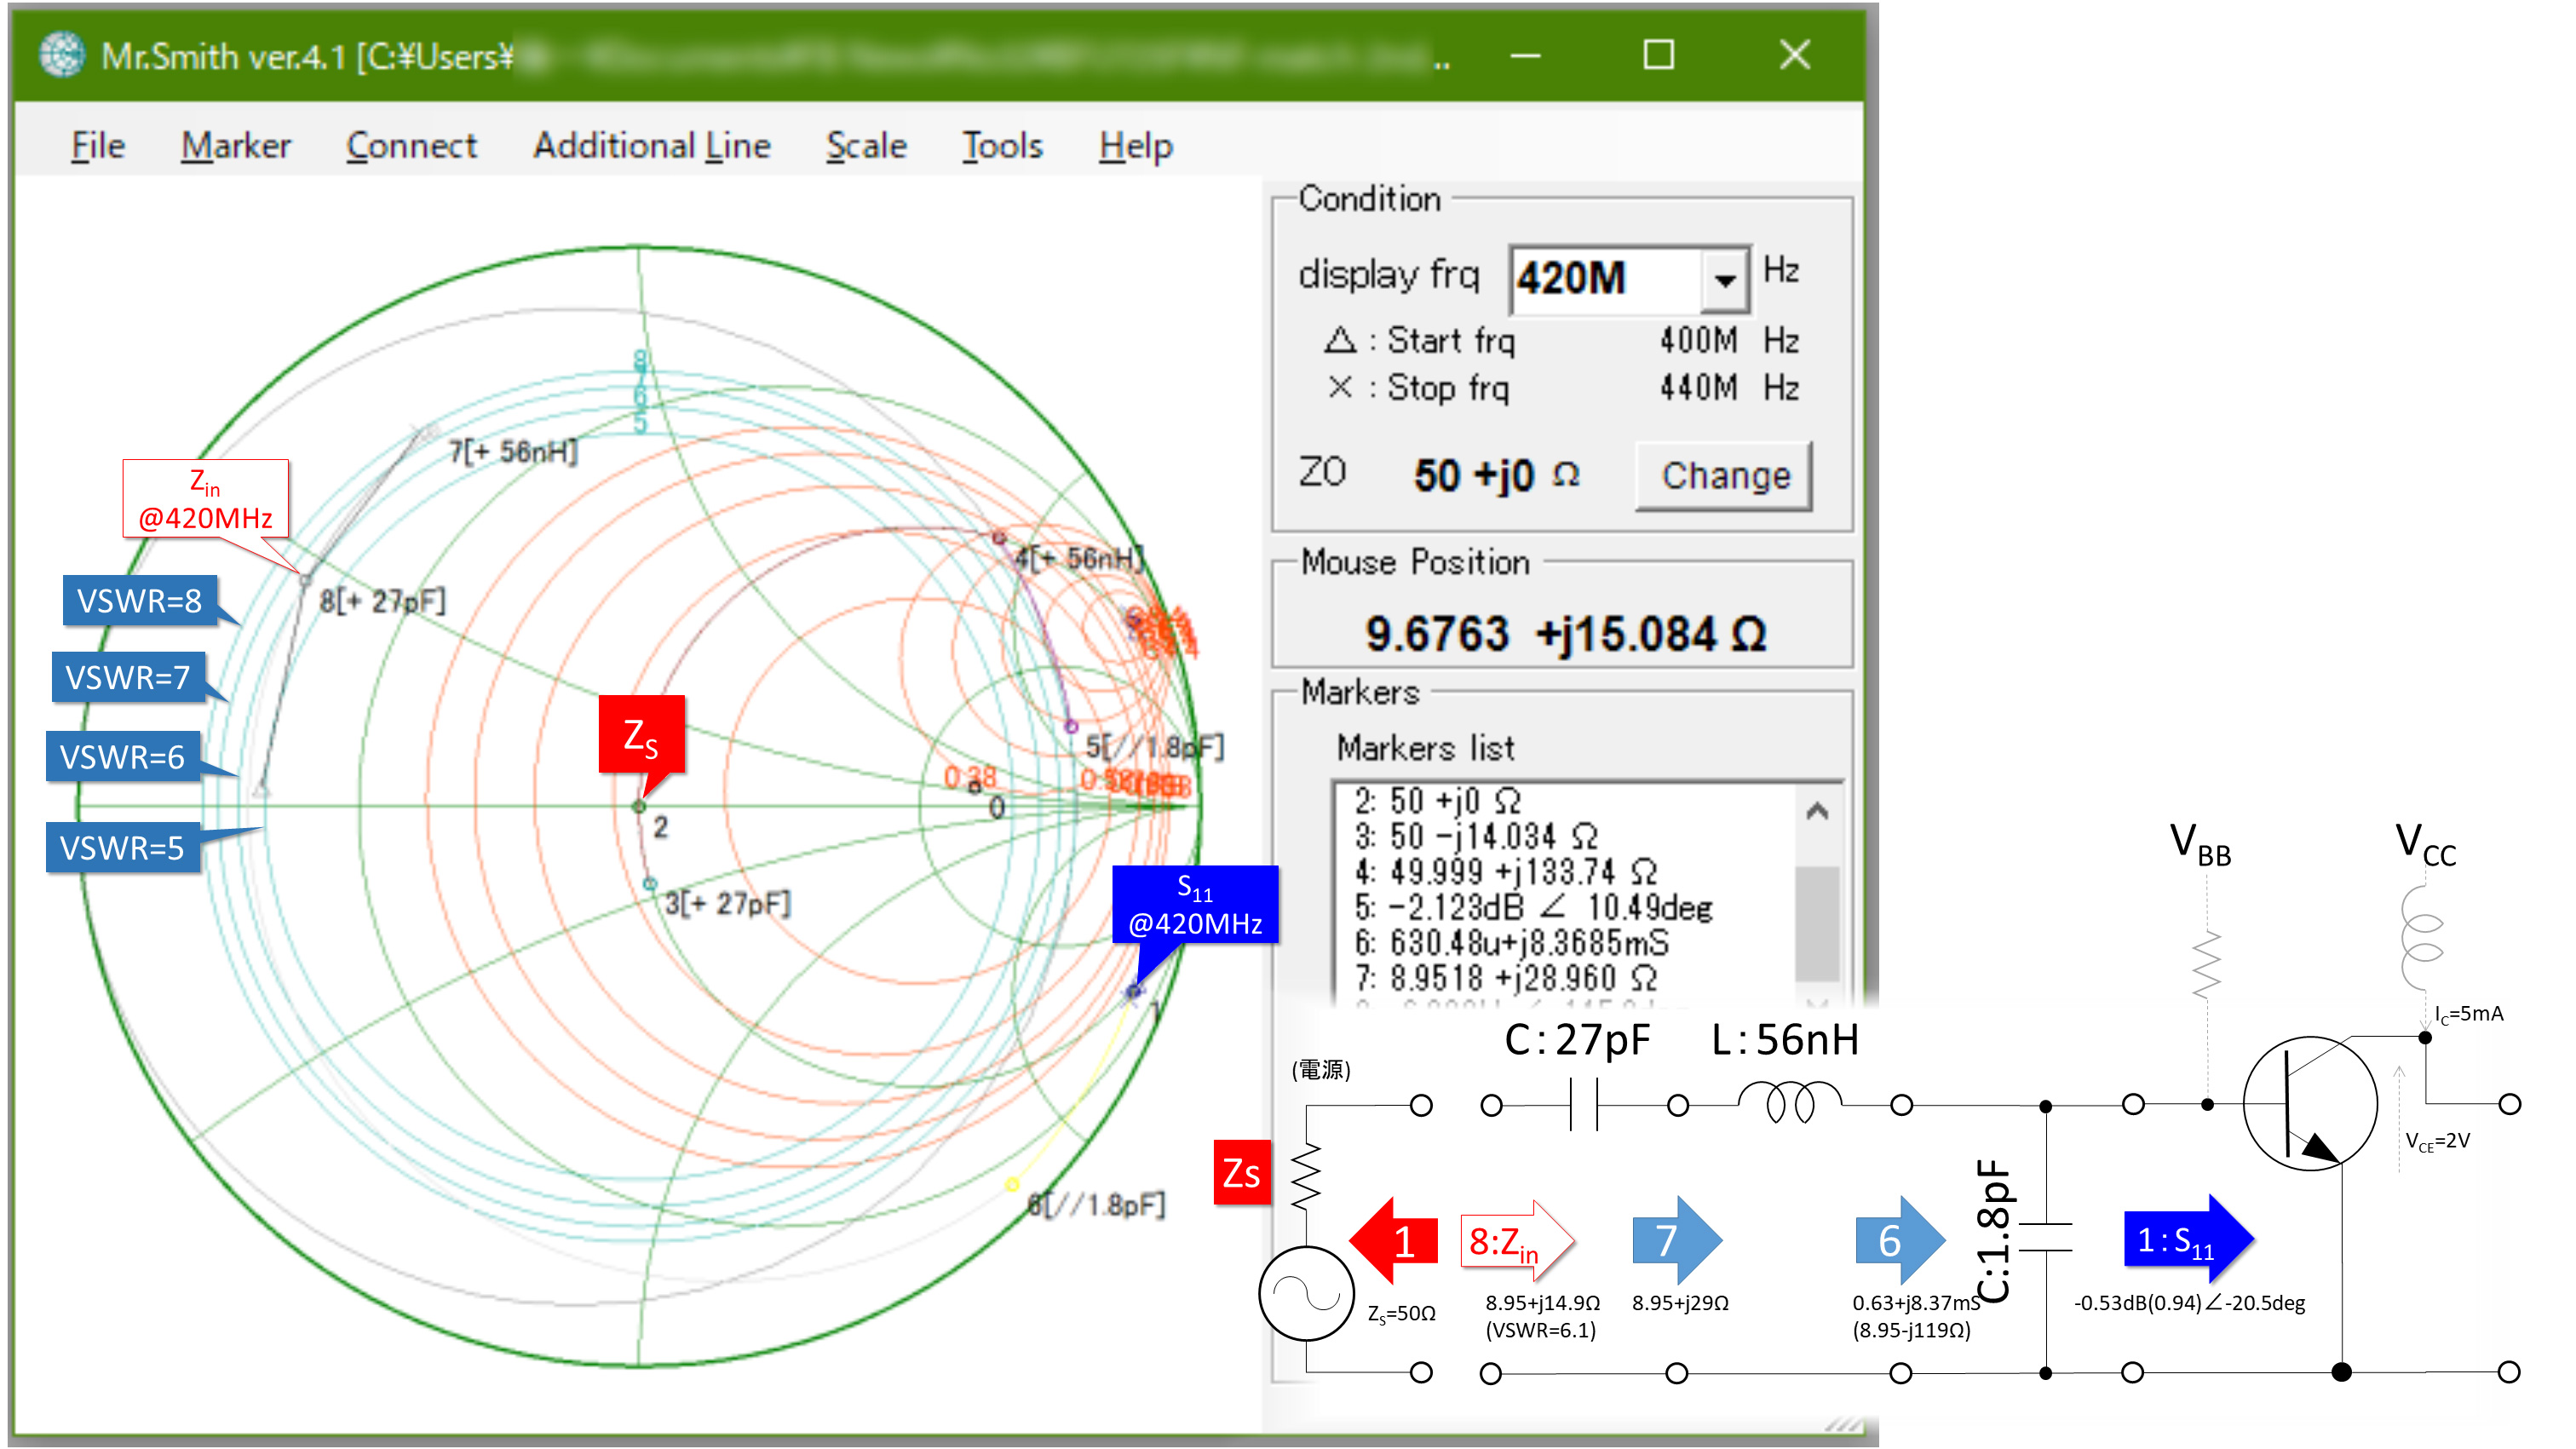2576x1449 pixels.
Task: Open the Additional Line menu
Action: pos(651,146)
